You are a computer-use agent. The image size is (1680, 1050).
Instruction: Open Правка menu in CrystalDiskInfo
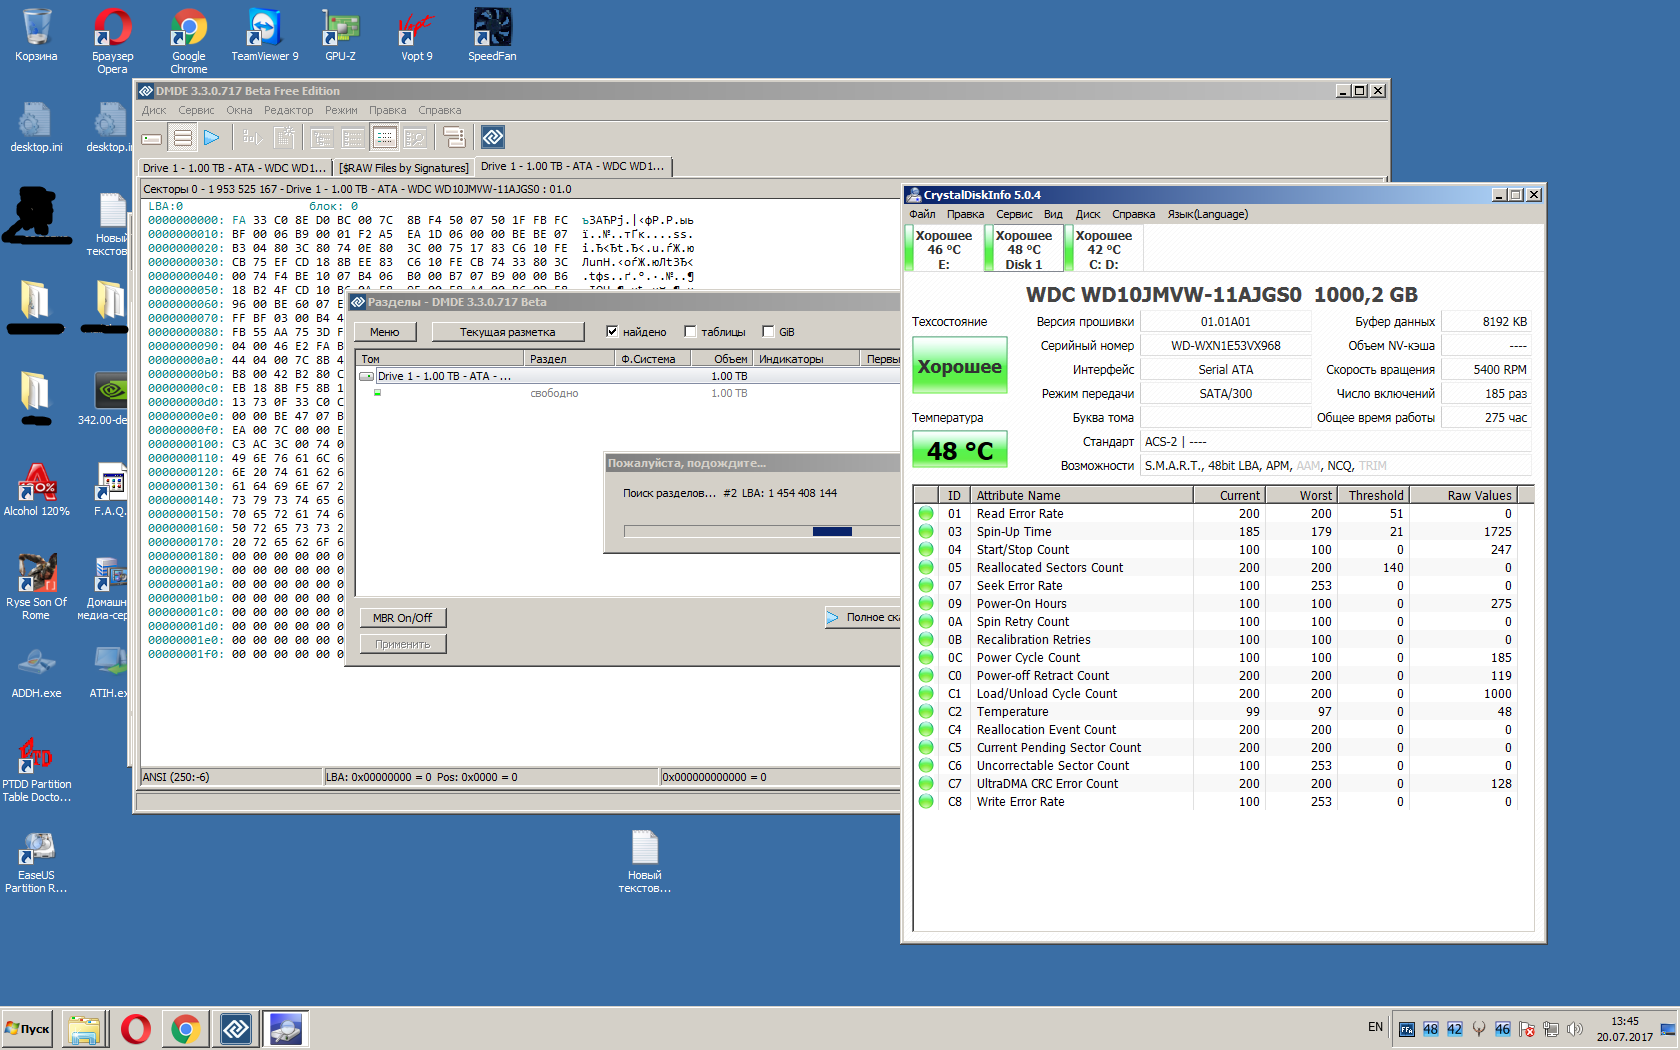point(965,214)
